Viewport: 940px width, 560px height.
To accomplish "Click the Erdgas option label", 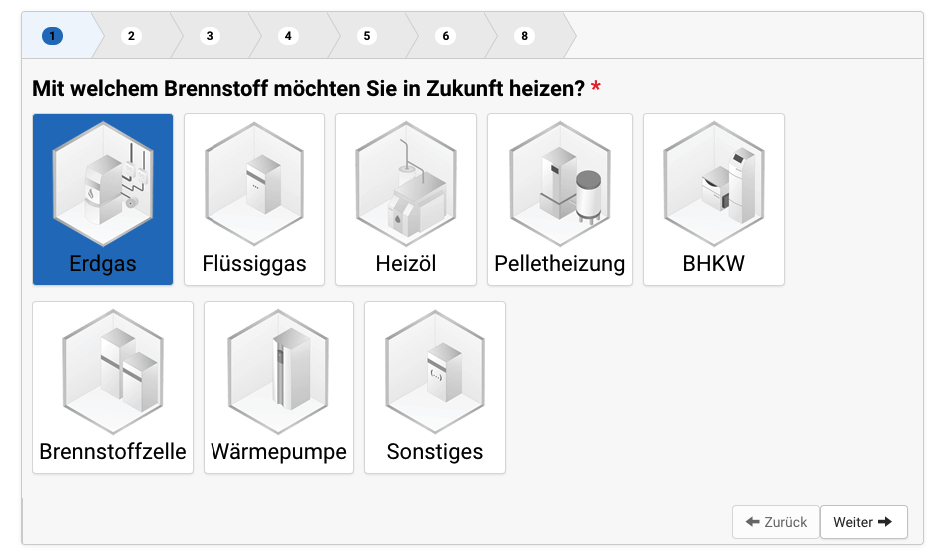I will pos(103,264).
